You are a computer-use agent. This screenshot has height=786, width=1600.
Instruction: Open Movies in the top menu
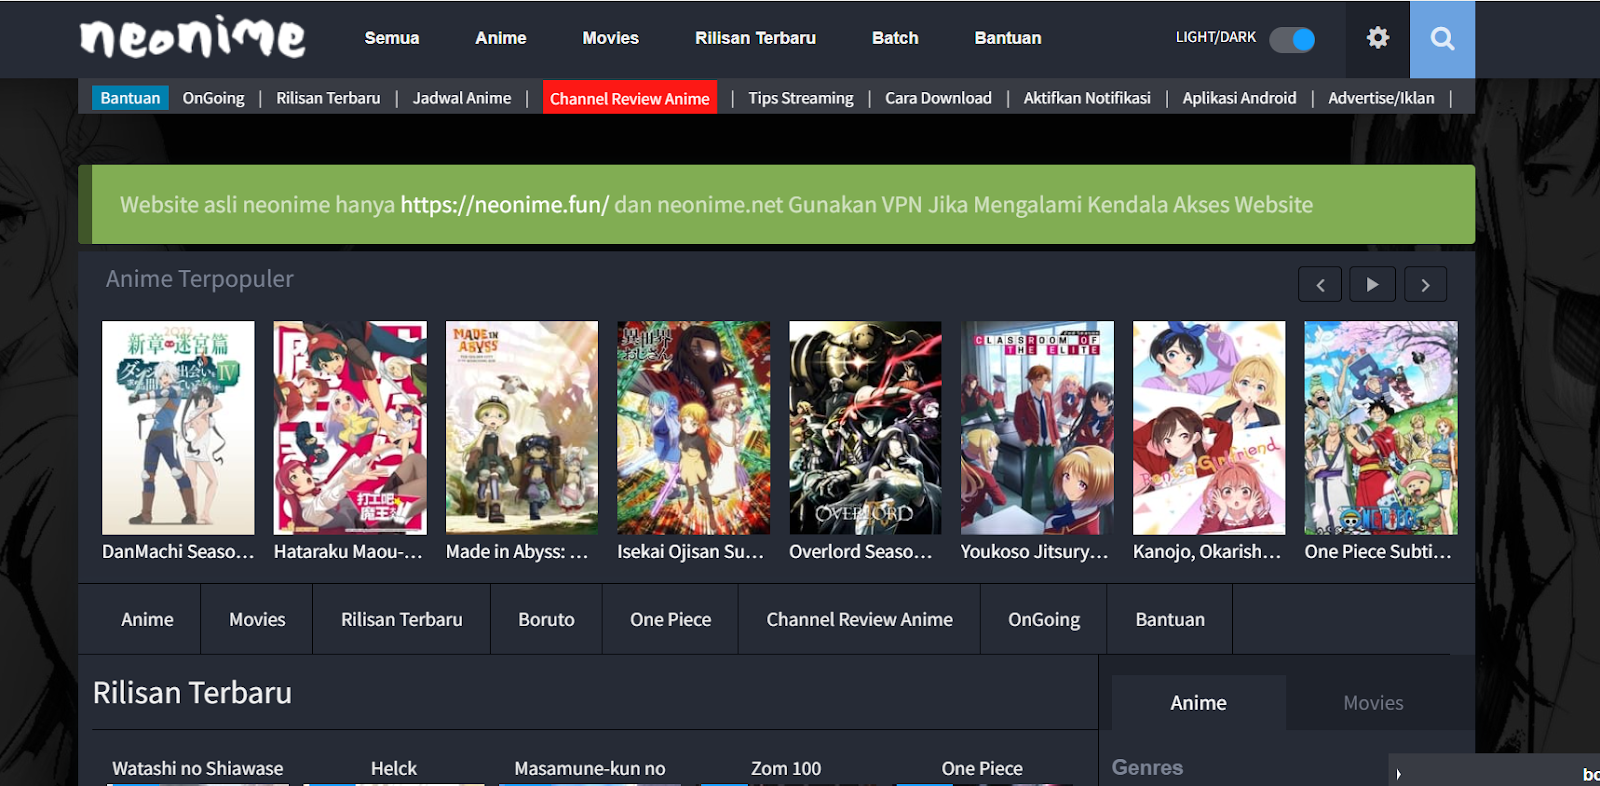pos(611,38)
